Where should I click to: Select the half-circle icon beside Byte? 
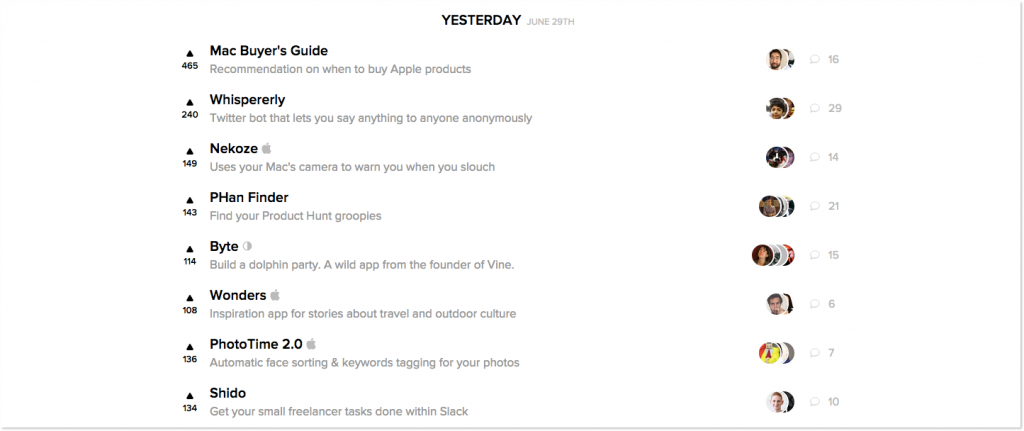pos(247,246)
